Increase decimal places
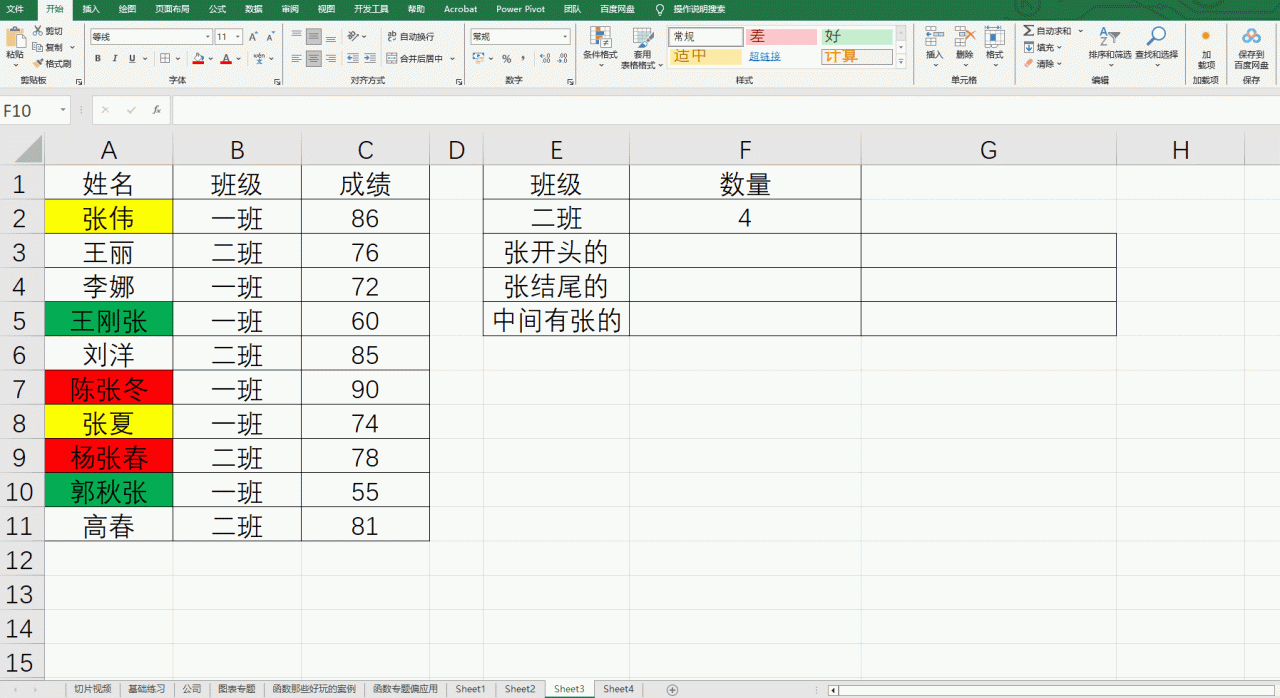 543,59
